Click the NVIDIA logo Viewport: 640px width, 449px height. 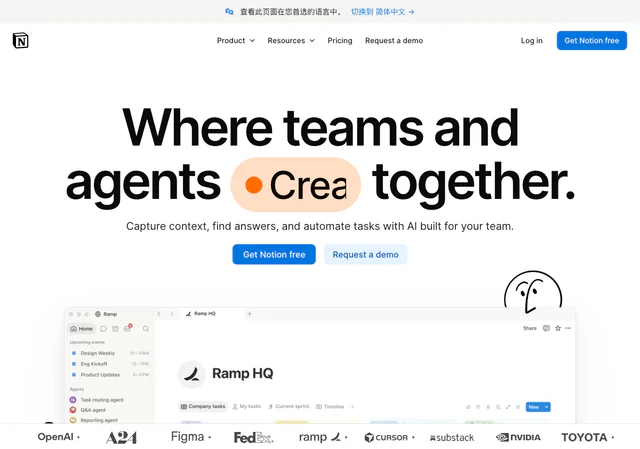coord(518,438)
